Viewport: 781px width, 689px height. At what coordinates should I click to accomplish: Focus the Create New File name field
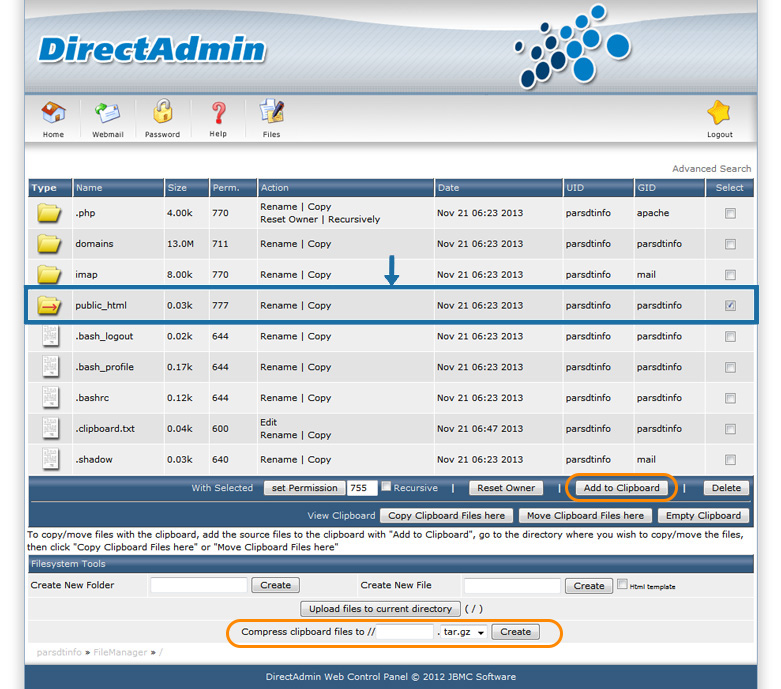coord(513,586)
